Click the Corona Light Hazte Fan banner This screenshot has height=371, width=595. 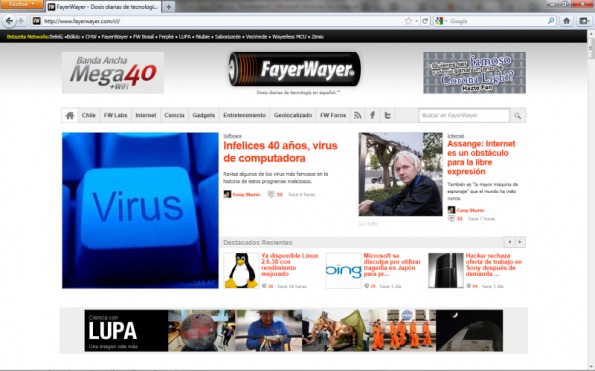tap(474, 72)
